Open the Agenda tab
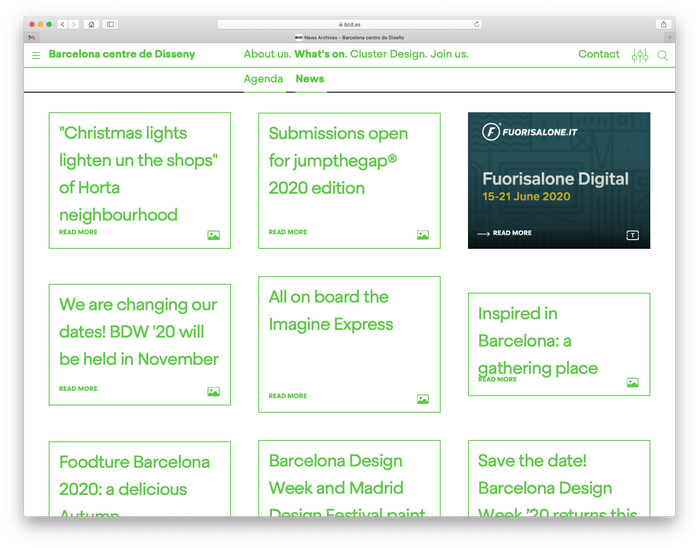699x548 pixels. coord(263,79)
